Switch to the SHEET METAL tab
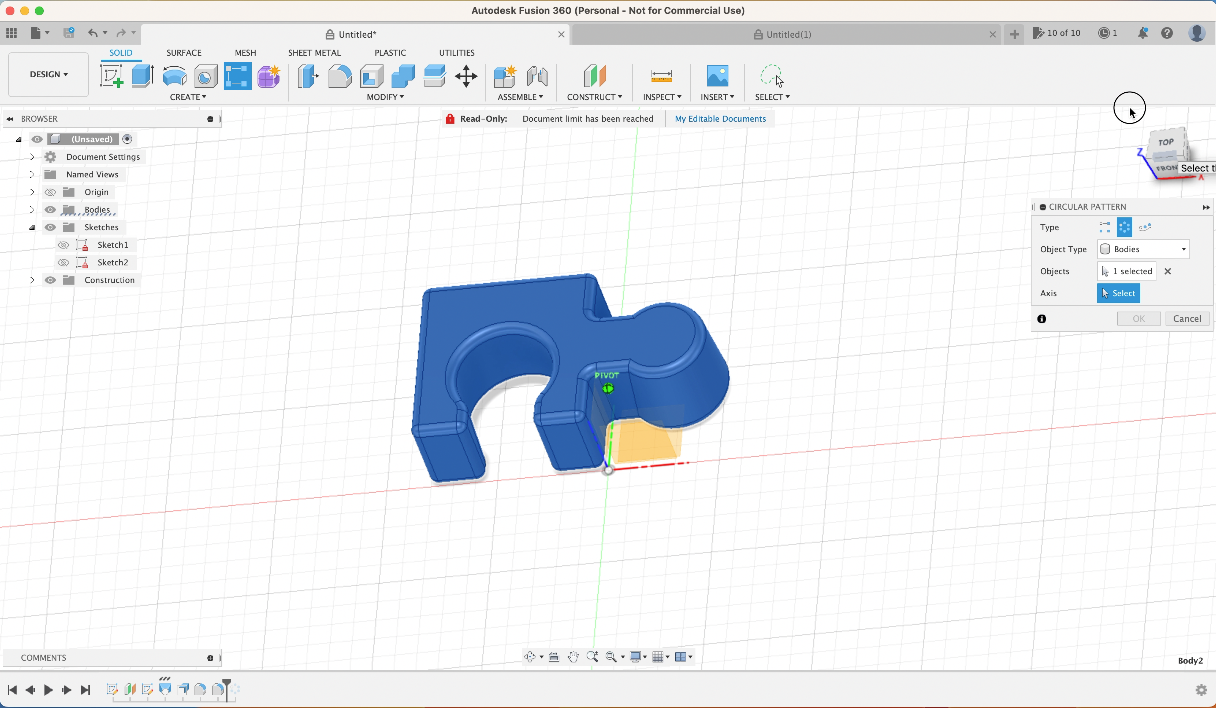The height and width of the screenshot is (708, 1216). tap(314, 53)
